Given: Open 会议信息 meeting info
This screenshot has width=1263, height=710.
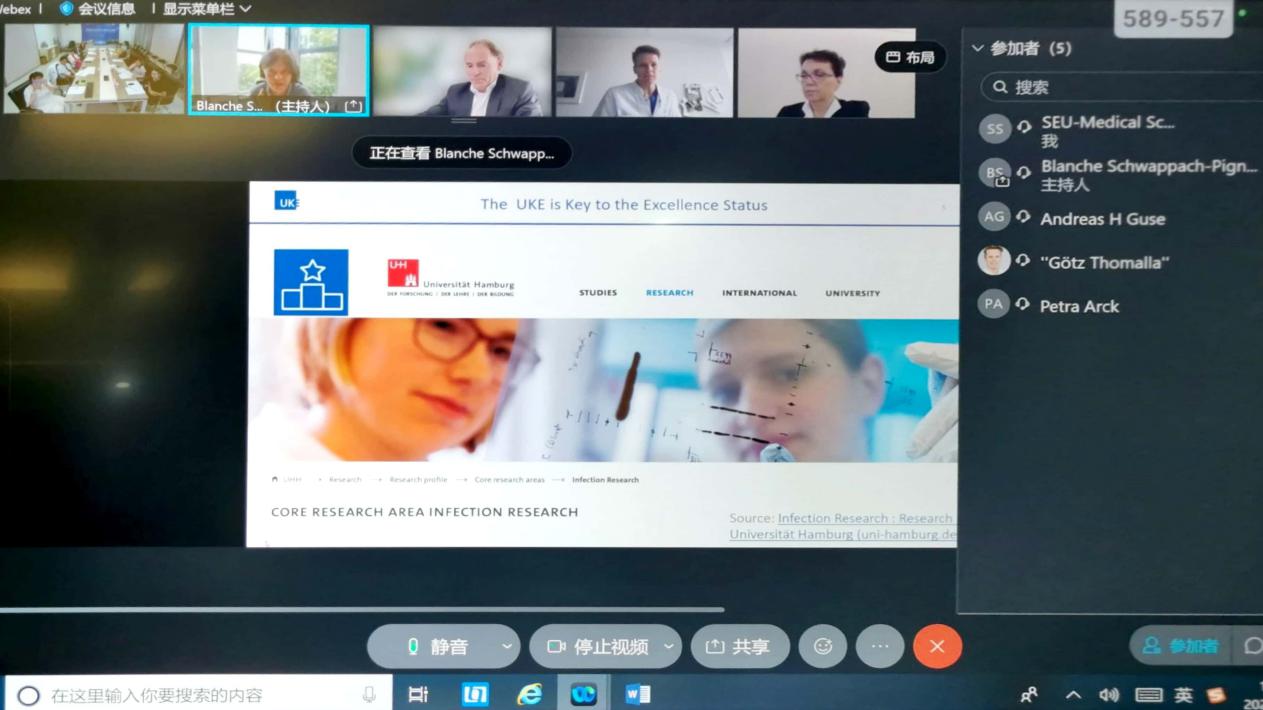Looking at the screenshot, I should tap(97, 9).
